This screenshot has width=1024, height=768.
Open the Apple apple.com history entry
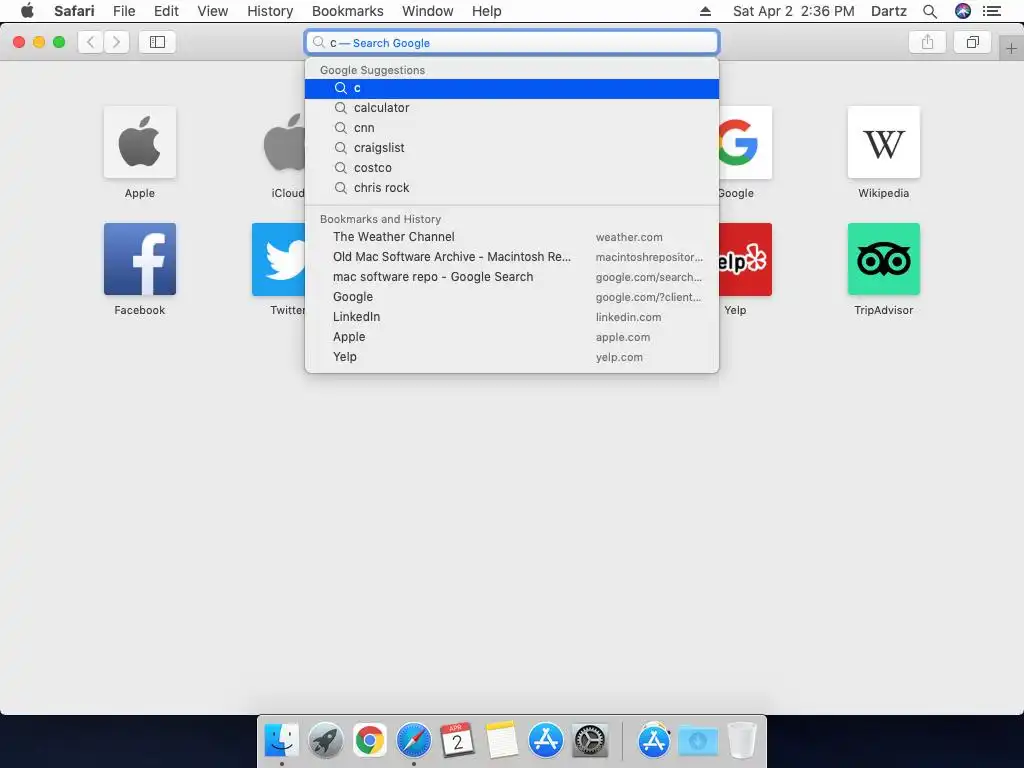pos(512,337)
